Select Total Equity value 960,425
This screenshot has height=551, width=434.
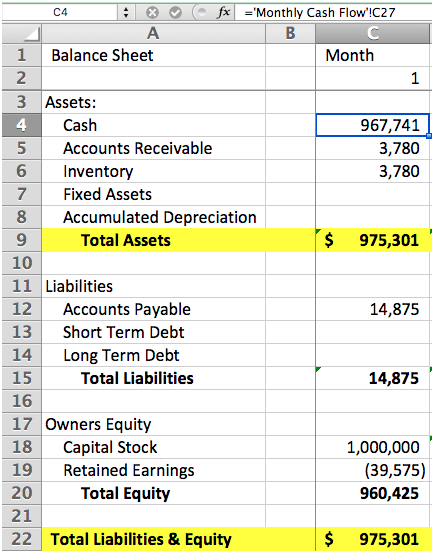(x=373, y=493)
